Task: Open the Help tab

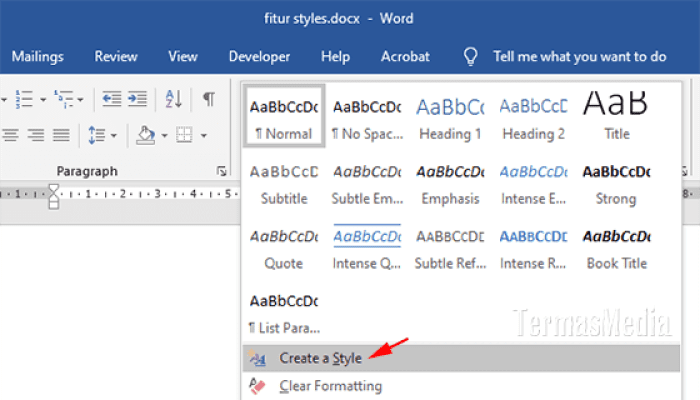Action: click(335, 57)
